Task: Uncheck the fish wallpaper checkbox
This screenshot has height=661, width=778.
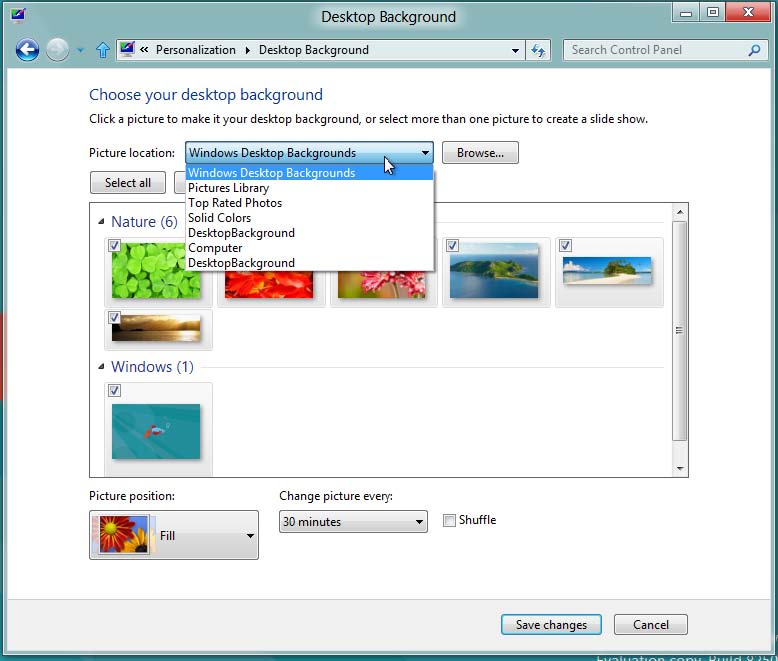Action: tap(114, 391)
